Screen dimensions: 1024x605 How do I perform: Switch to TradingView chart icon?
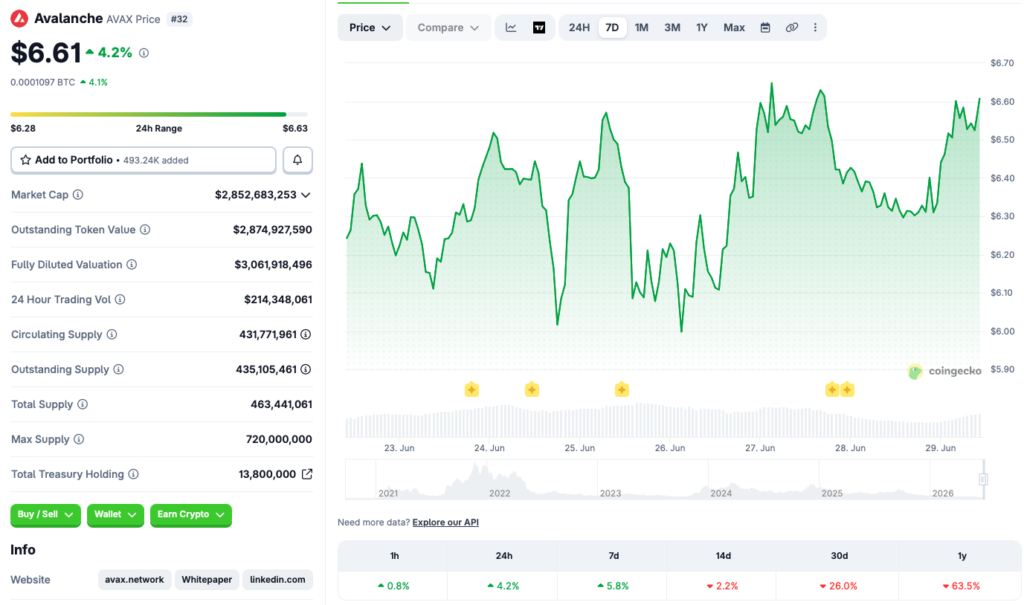tap(539, 27)
